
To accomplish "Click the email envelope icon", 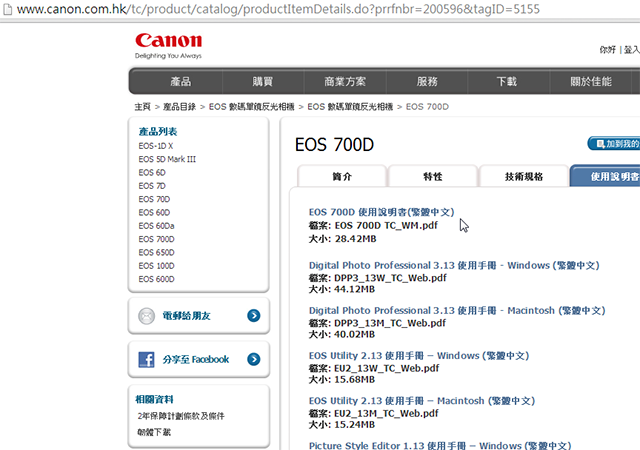I will coord(147,316).
